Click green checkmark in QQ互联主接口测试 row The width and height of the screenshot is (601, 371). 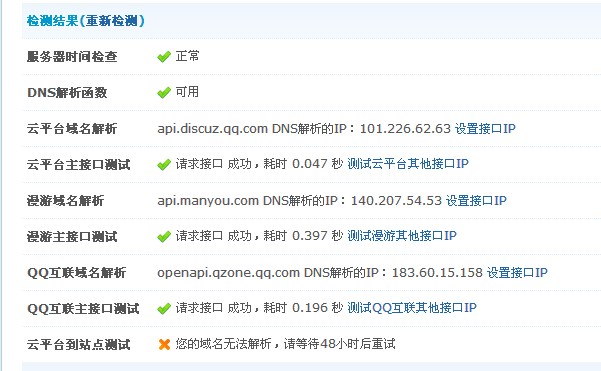click(164, 309)
